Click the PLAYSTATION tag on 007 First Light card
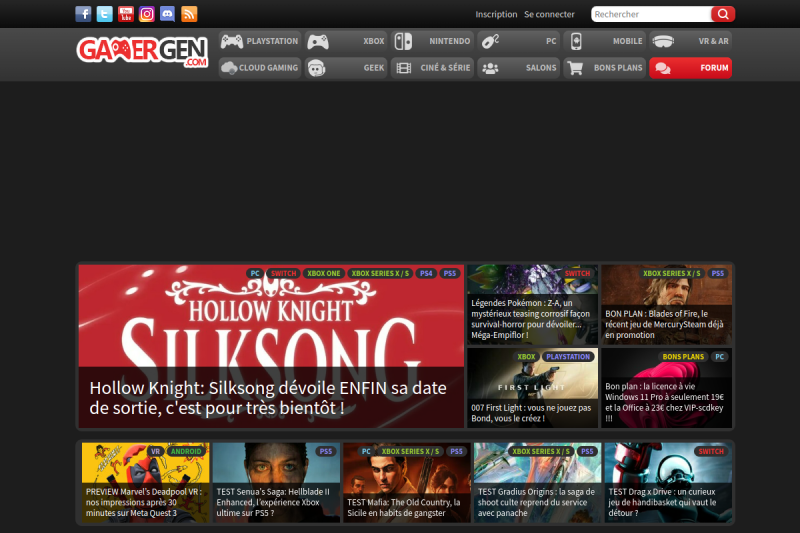 pyautogui.click(x=568, y=357)
